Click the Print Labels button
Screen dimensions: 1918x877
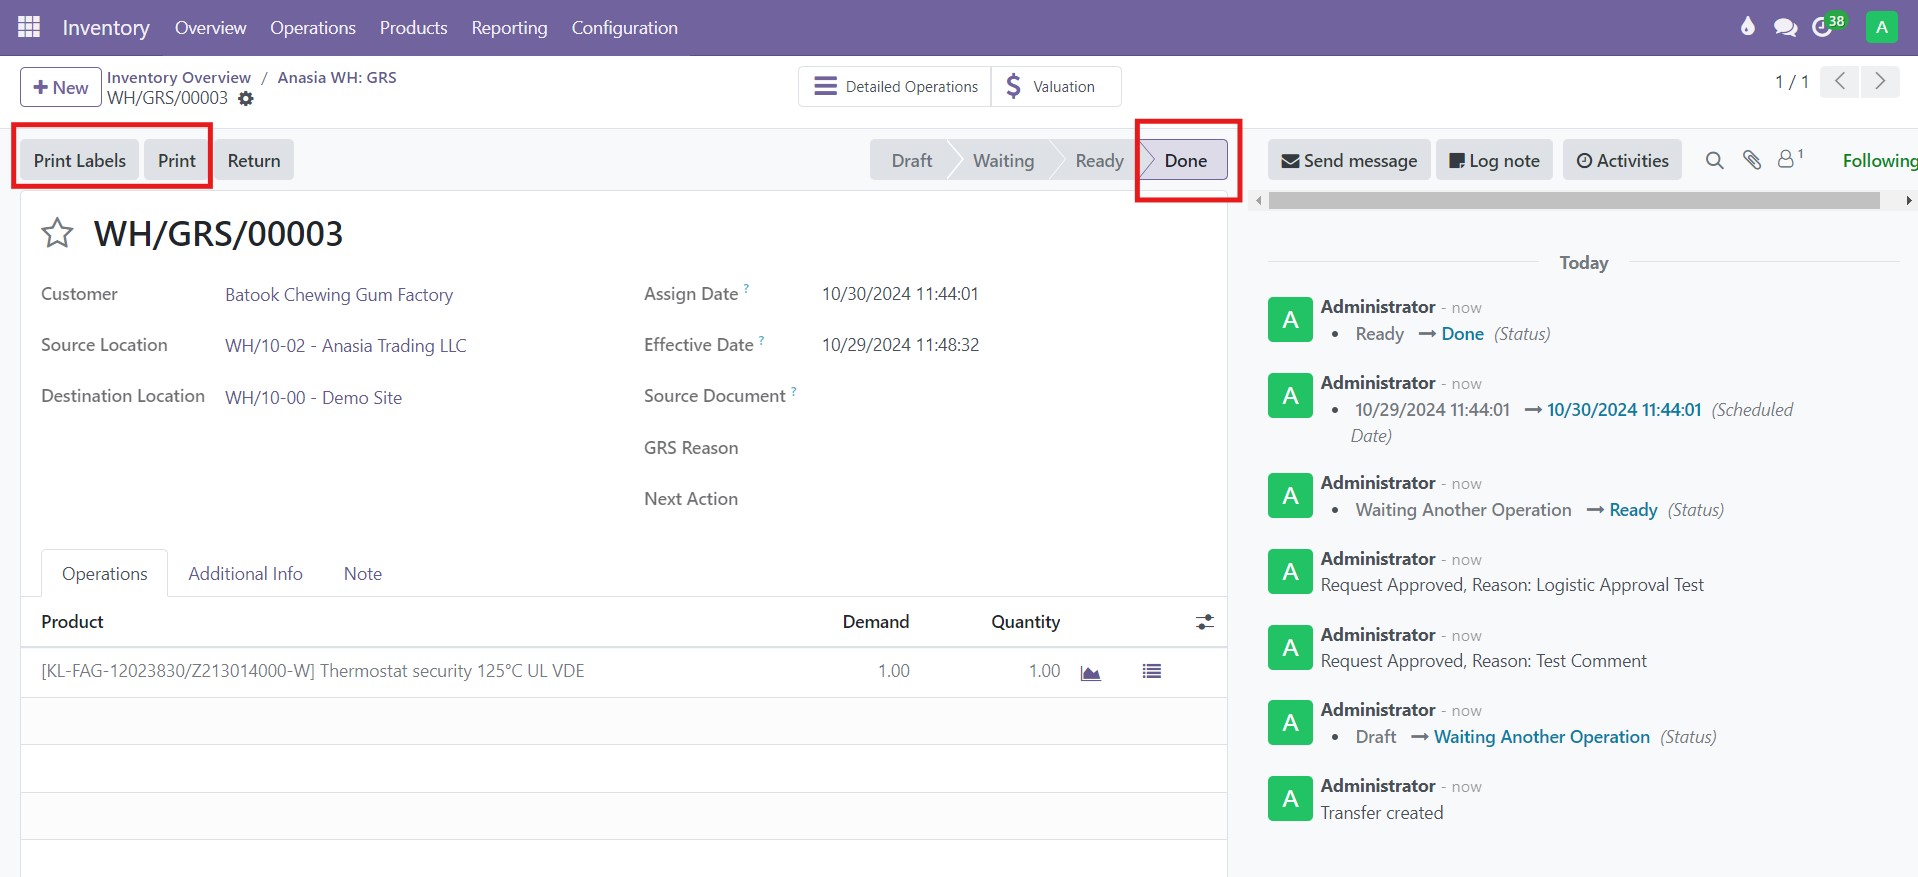(80, 161)
